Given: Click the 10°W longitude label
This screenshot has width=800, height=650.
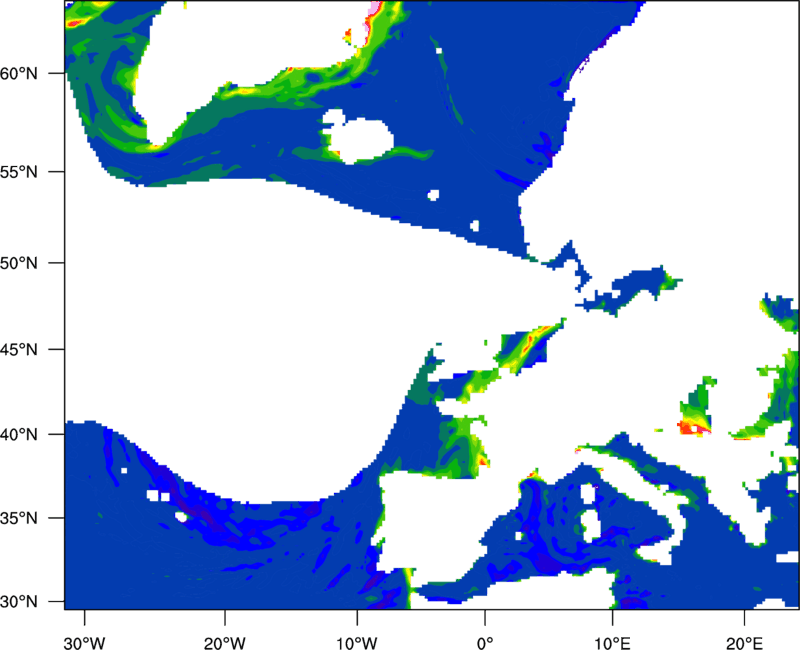Looking at the screenshot, I should pos(357,643).
